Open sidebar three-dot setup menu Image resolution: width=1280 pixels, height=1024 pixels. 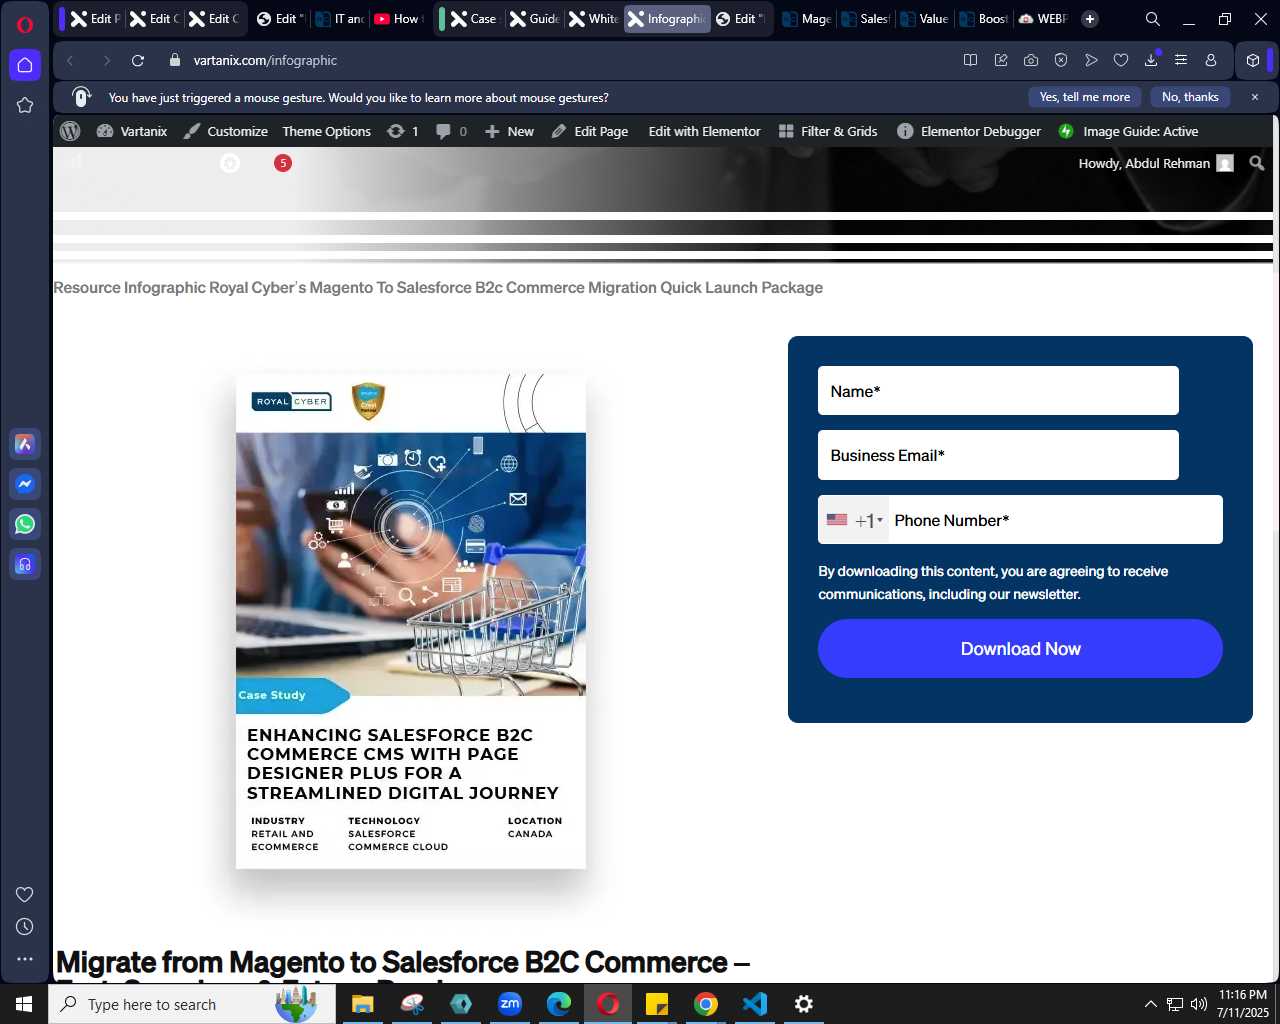tap(25, 959)
